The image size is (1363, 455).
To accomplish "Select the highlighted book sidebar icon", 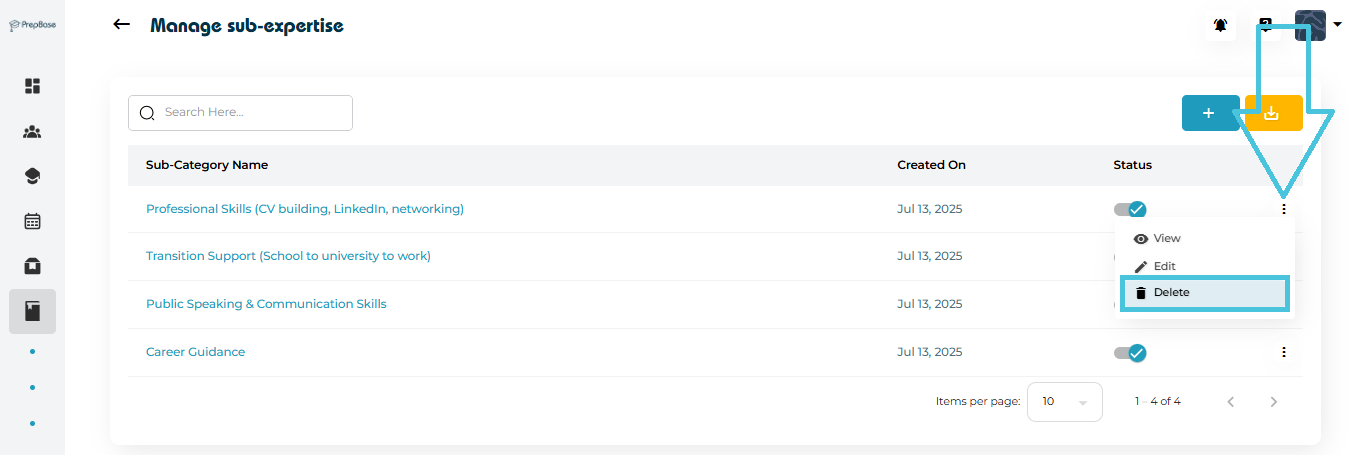I will [32, 311].
